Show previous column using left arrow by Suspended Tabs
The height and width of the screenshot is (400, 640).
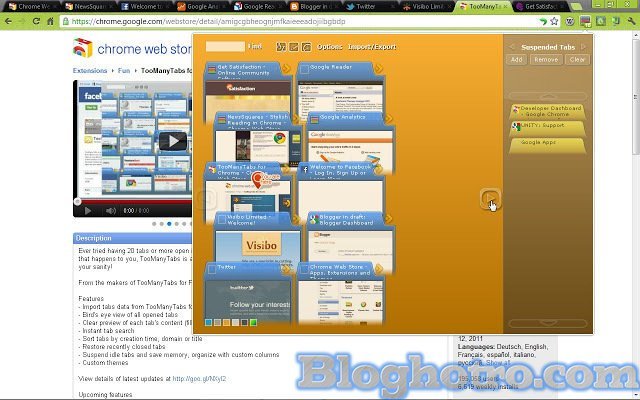point(512,47)
